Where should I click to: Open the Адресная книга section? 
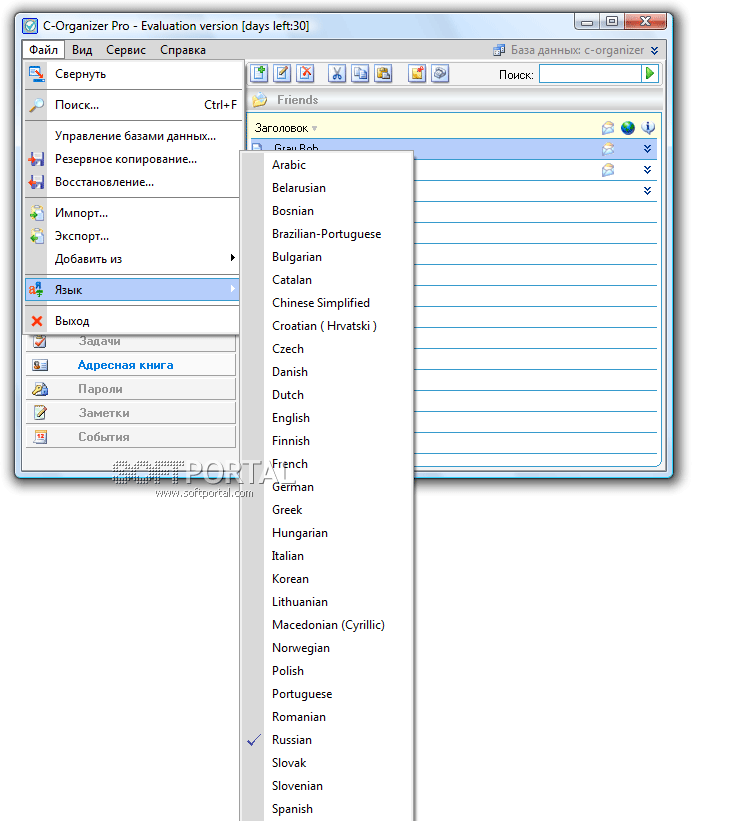click(x=131, y=365)
